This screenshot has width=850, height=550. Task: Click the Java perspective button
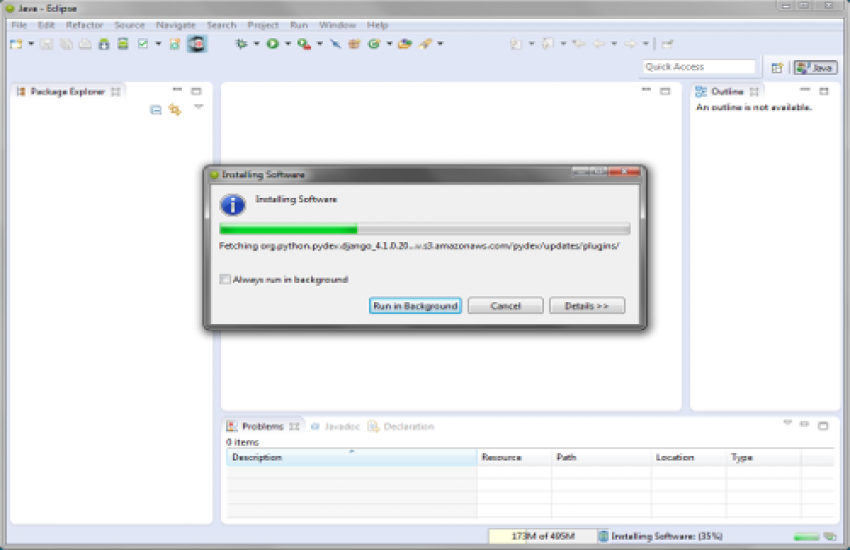(815, 68)
